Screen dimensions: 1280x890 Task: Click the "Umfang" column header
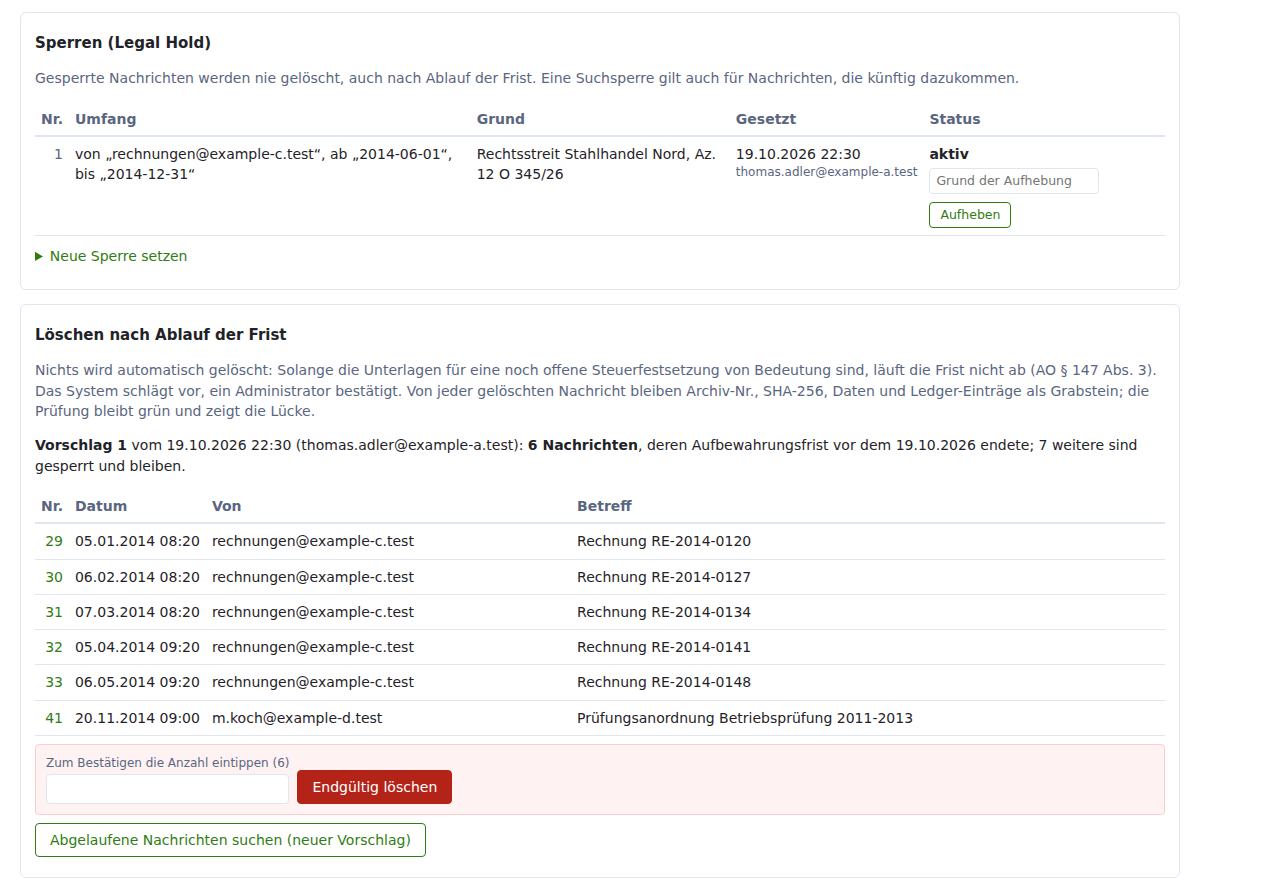[105, 119]
